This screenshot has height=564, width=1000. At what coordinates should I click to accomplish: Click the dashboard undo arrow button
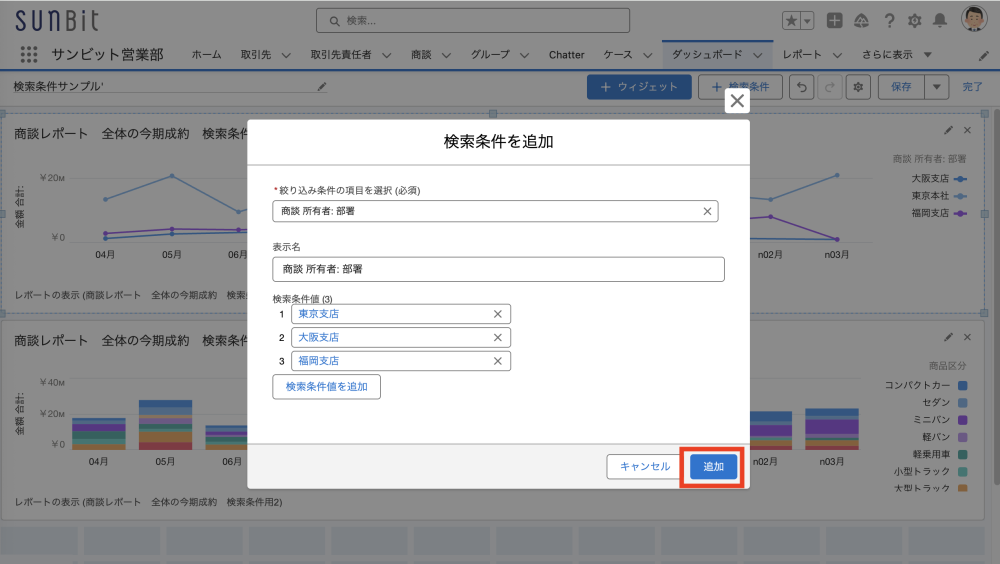pos(801,87)
